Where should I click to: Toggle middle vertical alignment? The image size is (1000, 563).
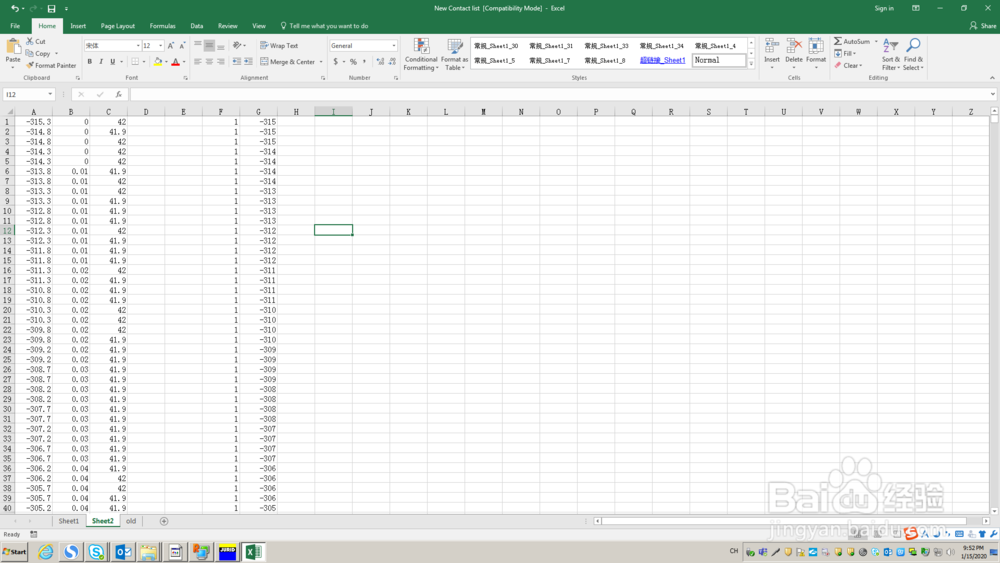click(209, 46)
